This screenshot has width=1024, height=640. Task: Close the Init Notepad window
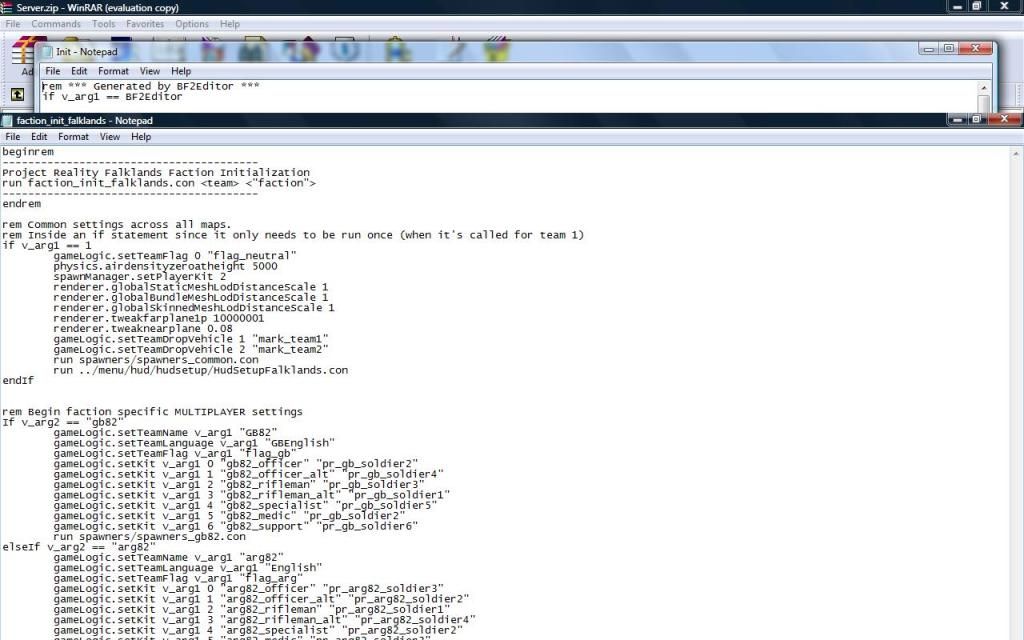pyautogui.click(x=977, y=48)
